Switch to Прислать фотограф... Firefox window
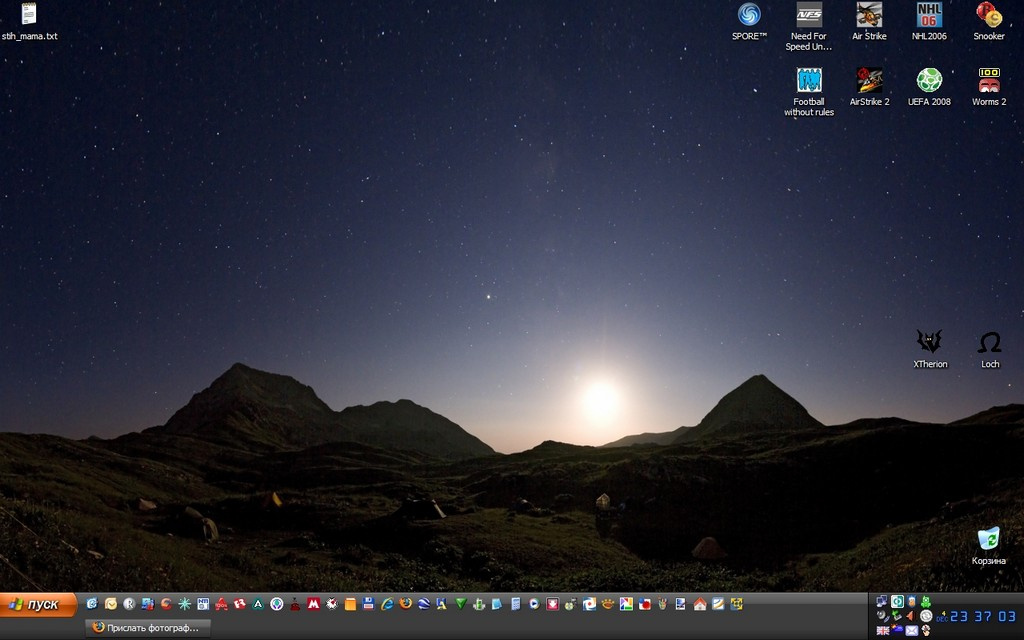The height and width of the screenshot is (640, 1024). coord(148,628)
